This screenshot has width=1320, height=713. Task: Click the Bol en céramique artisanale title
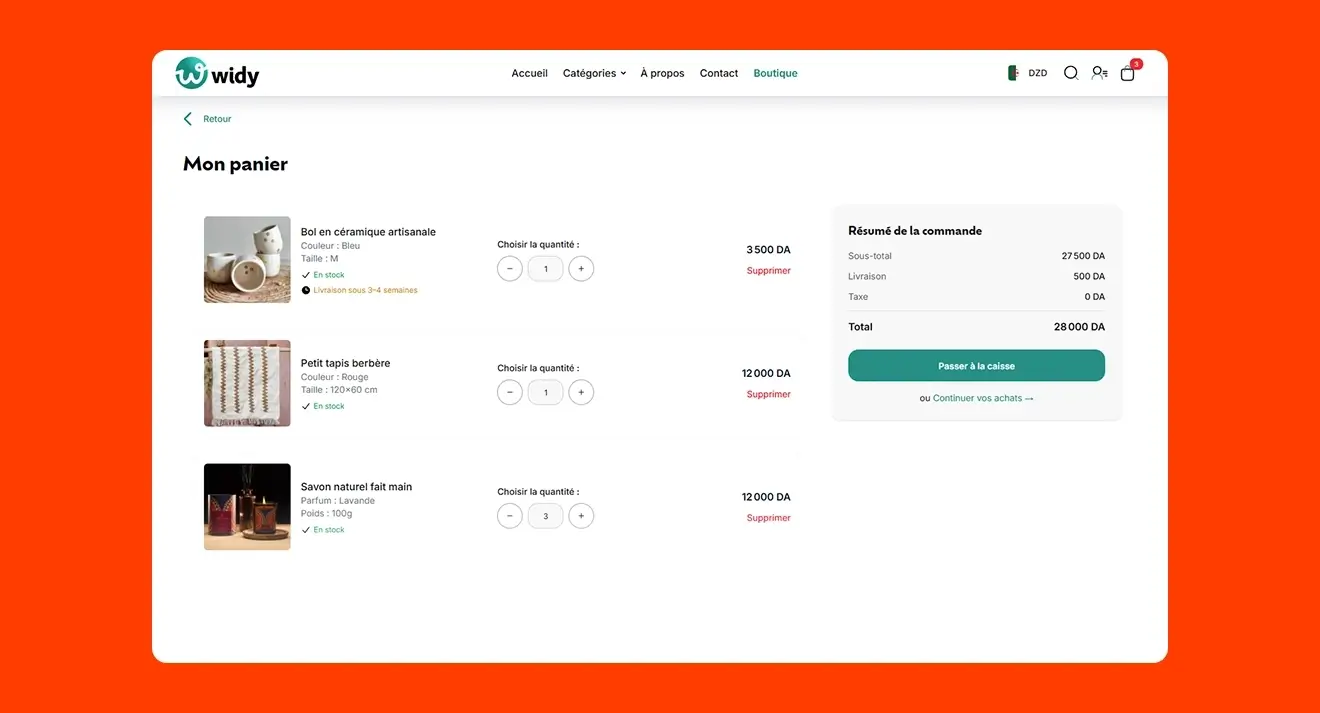pos(368,232)
